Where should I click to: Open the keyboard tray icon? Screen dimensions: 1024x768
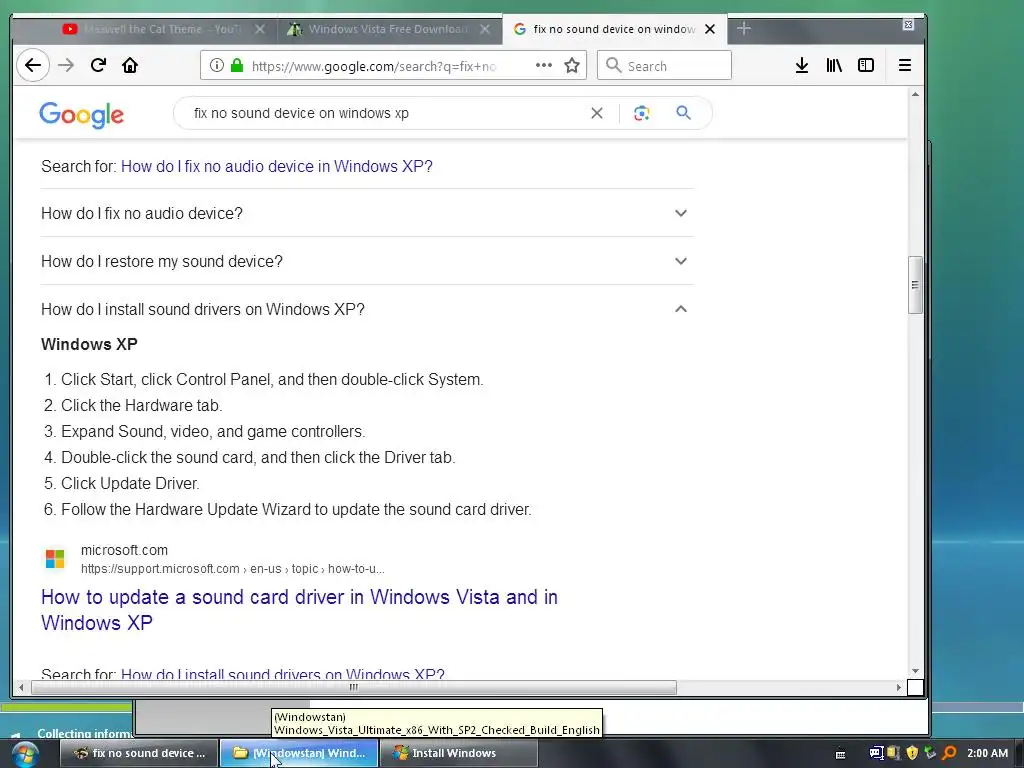840,754
